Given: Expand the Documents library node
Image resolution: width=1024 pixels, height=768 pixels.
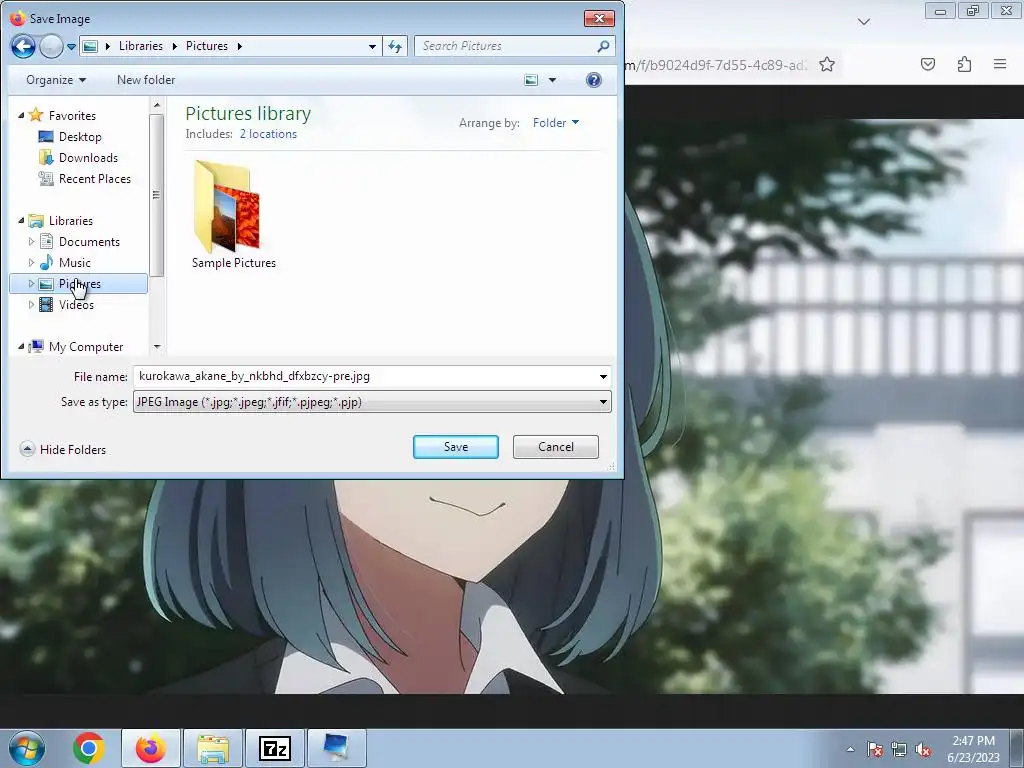Looking at the screenshot, I should click(31, 242).
